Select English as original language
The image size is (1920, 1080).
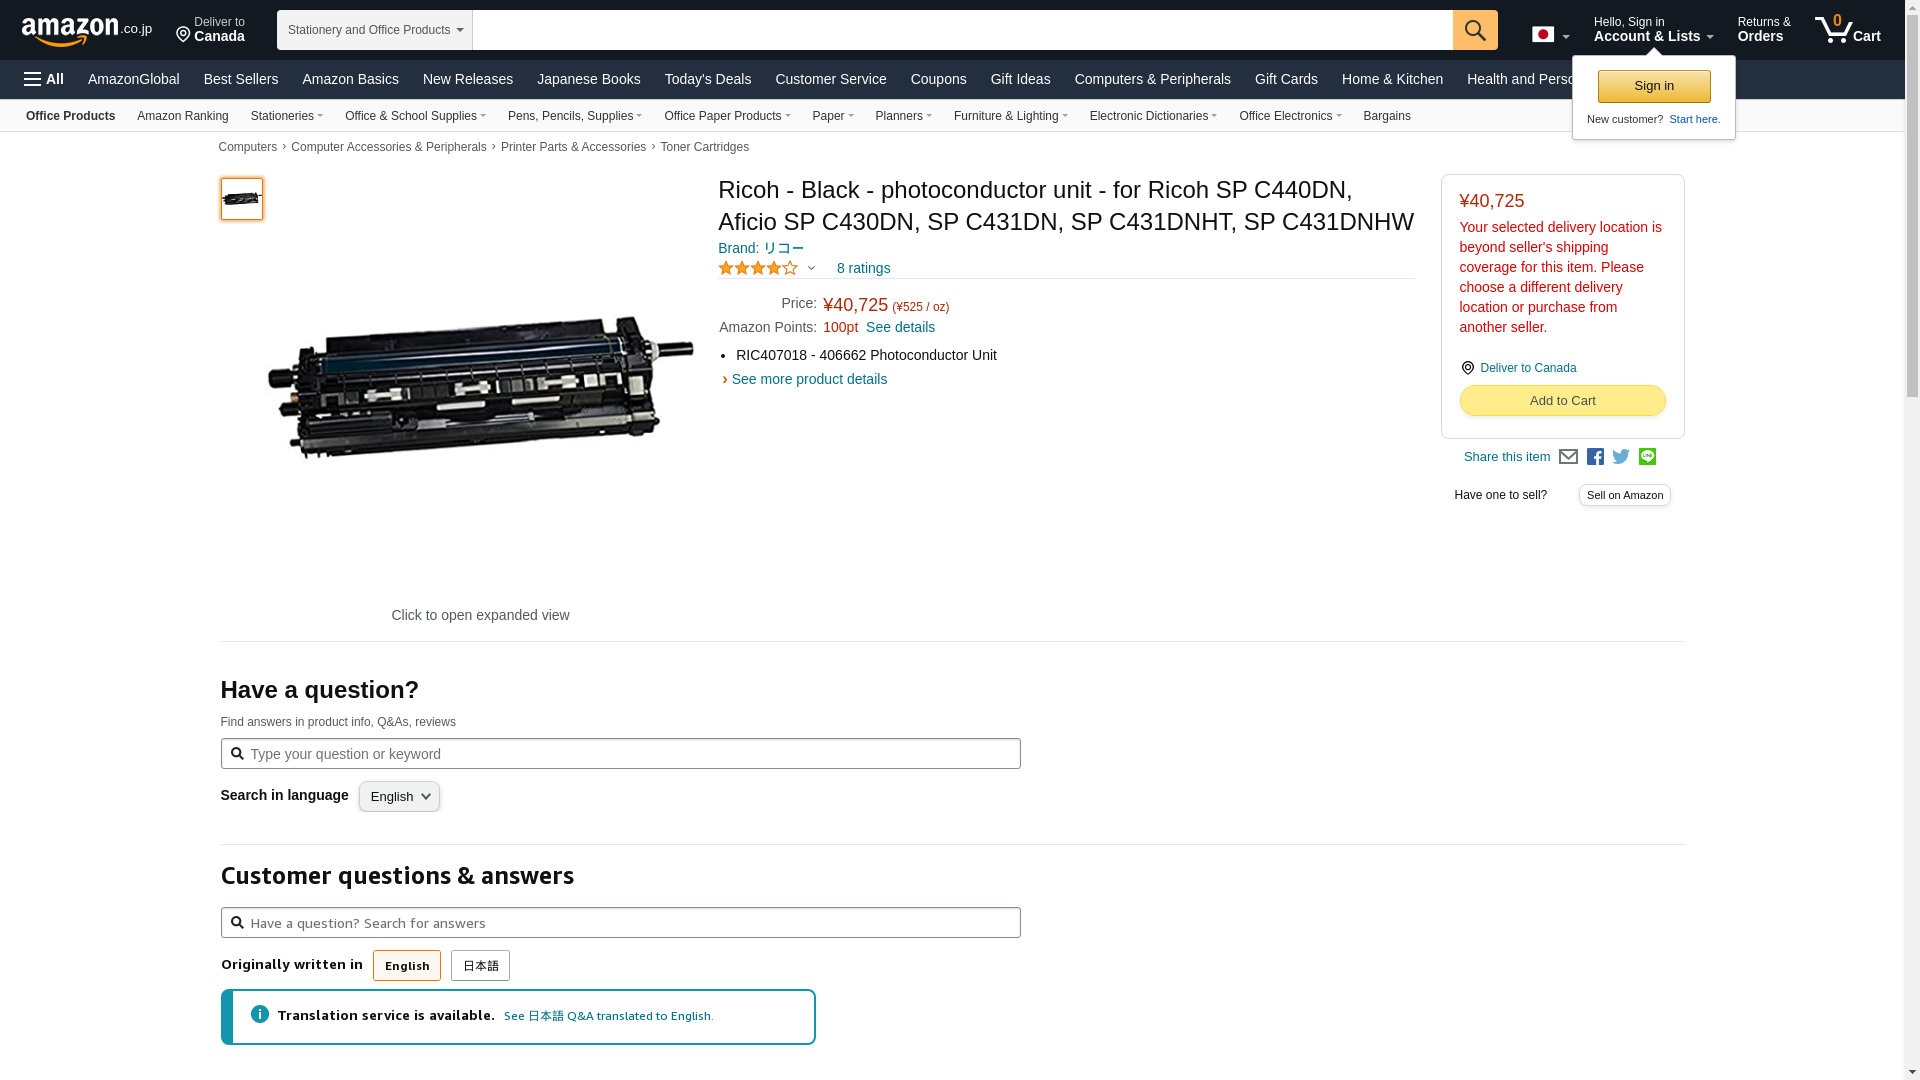coord(406,966)
